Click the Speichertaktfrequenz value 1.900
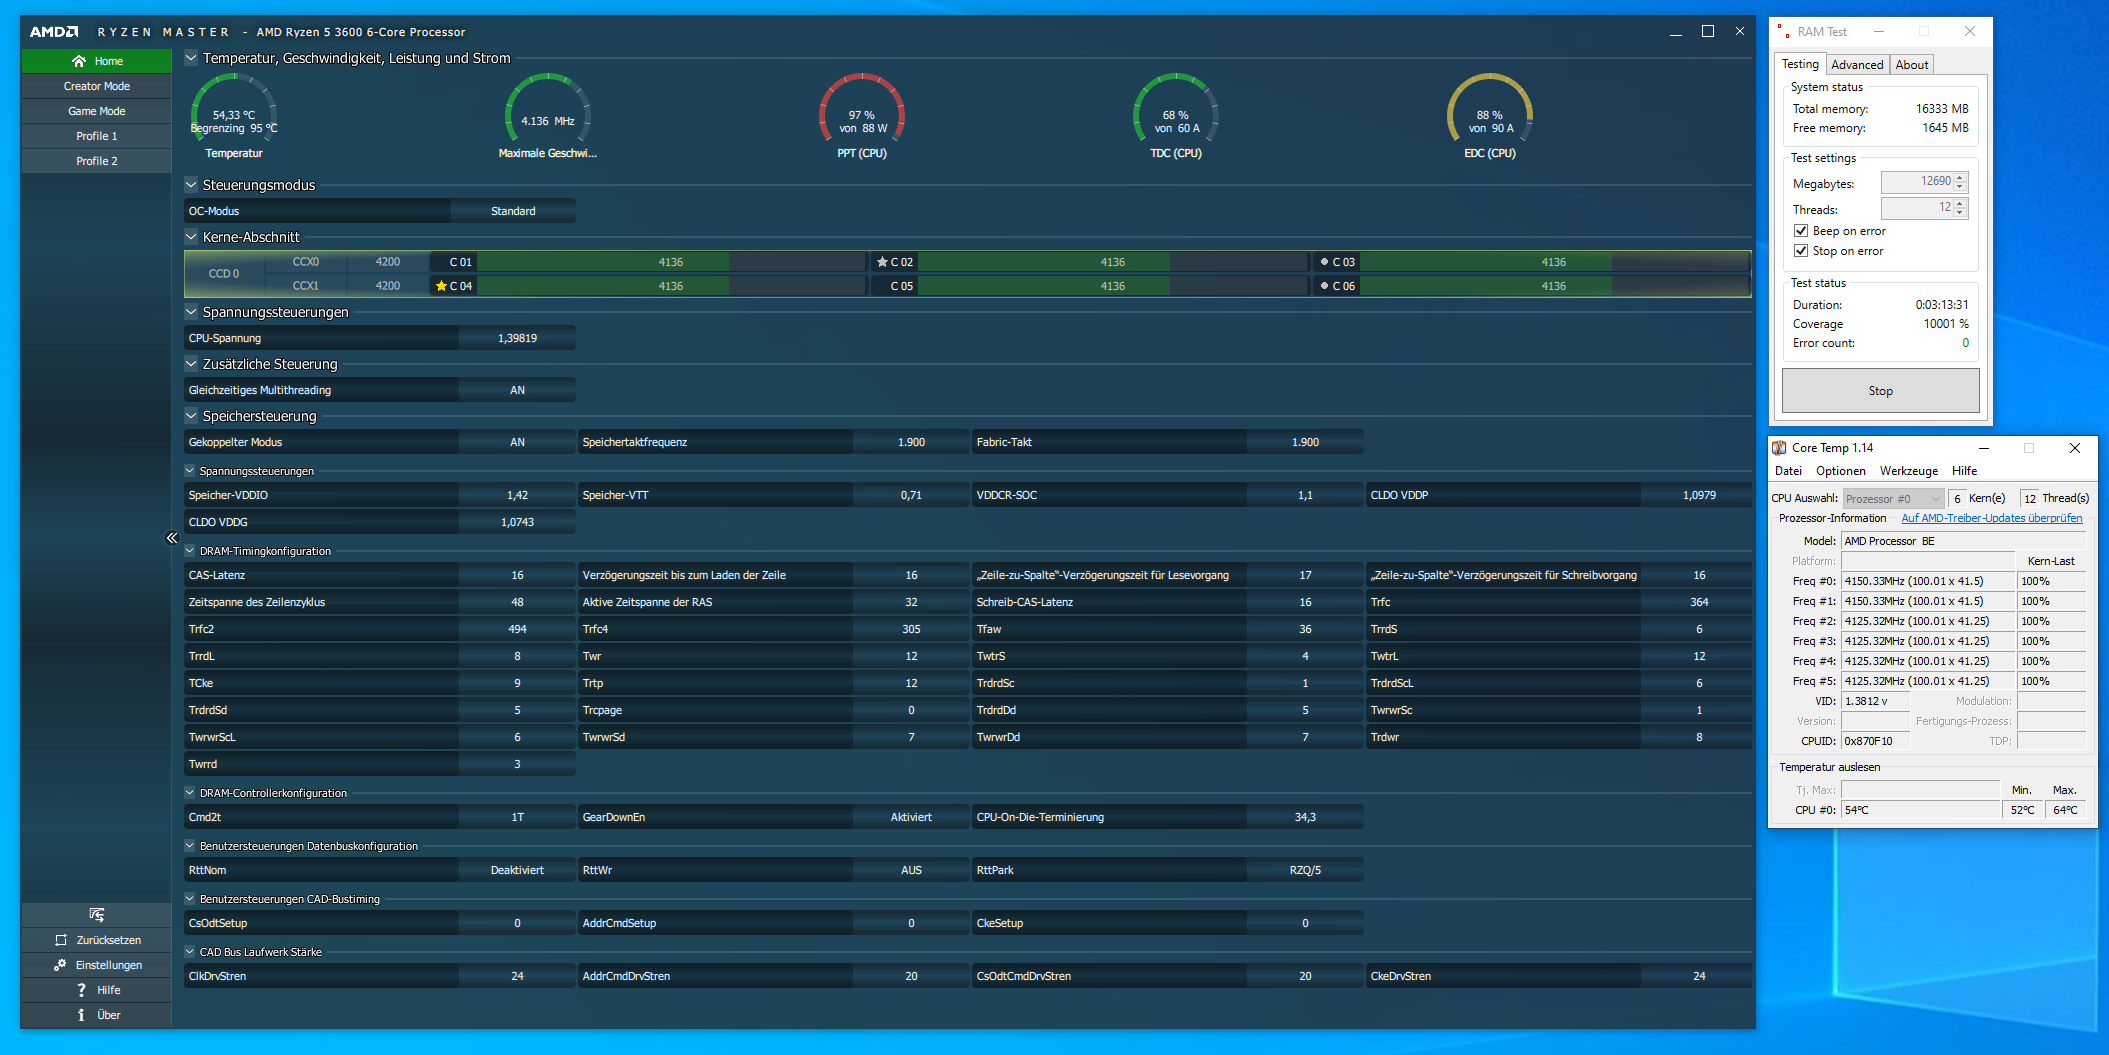The height and width of the screenshot is (1055, 2109). (x=911, y=442)
